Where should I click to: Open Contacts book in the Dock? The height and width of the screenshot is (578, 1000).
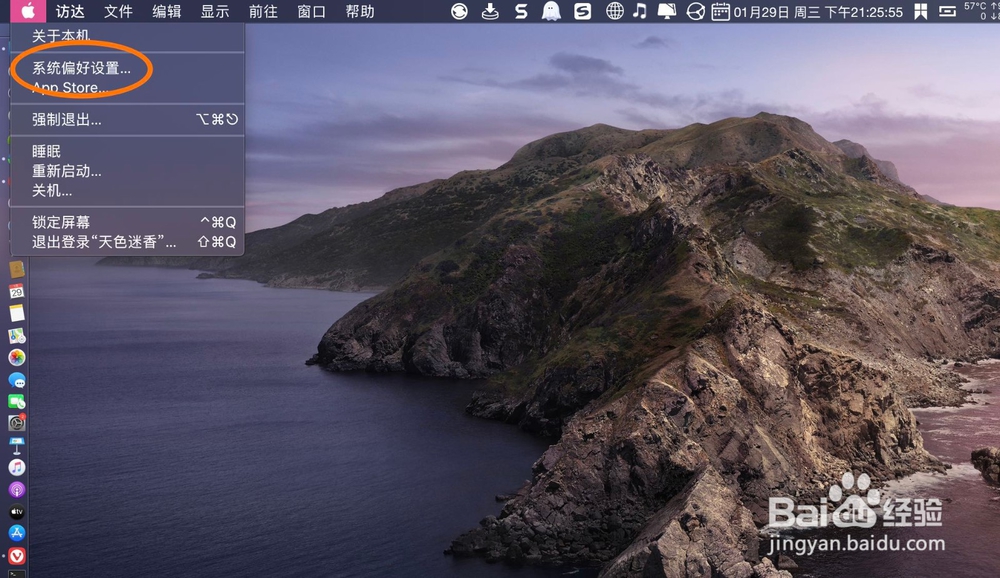click(x=17, y=269)
